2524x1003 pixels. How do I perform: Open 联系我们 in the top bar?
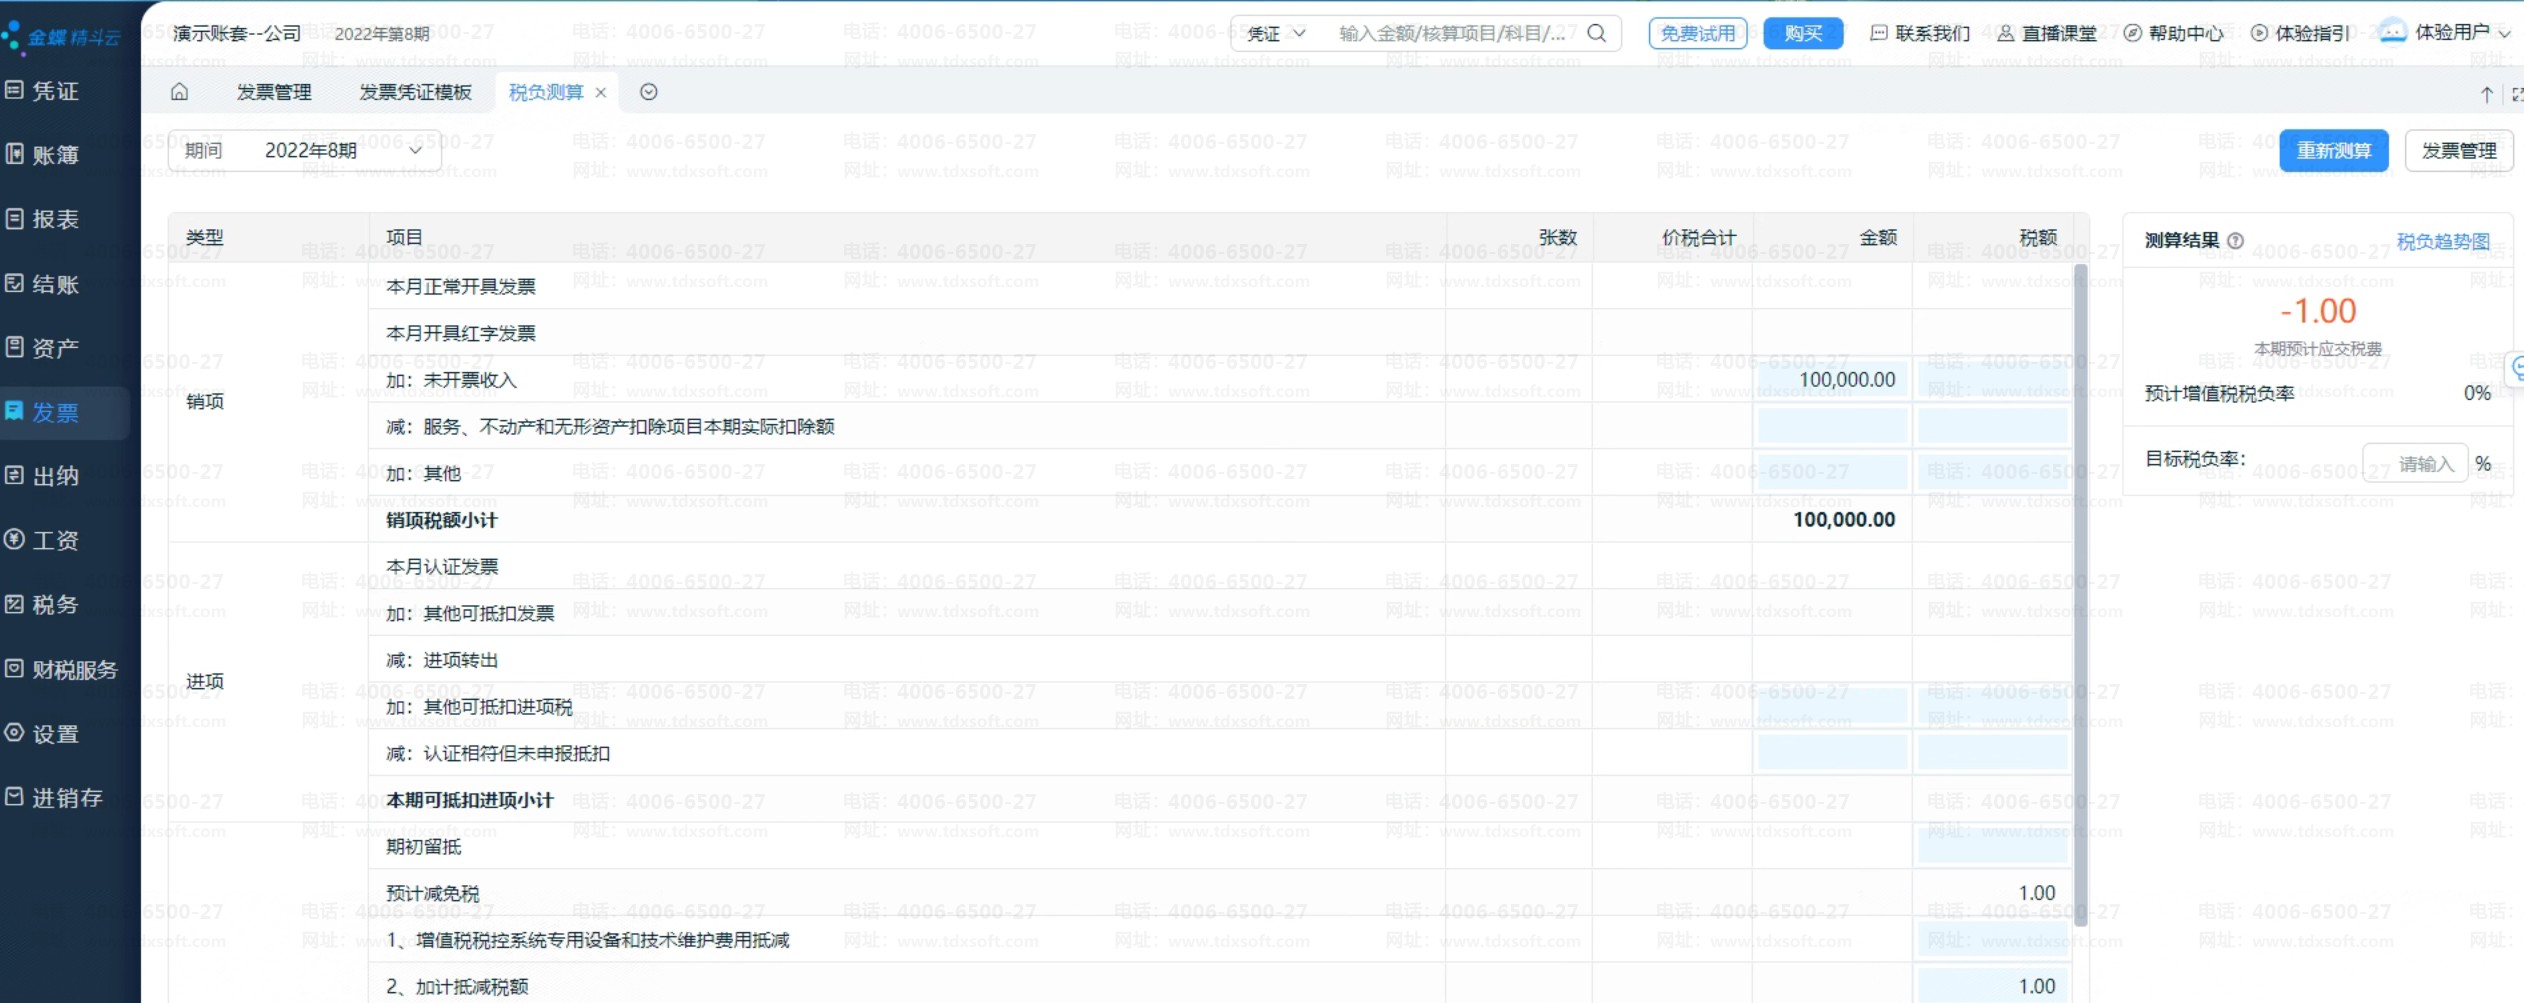click(1920, 34)
